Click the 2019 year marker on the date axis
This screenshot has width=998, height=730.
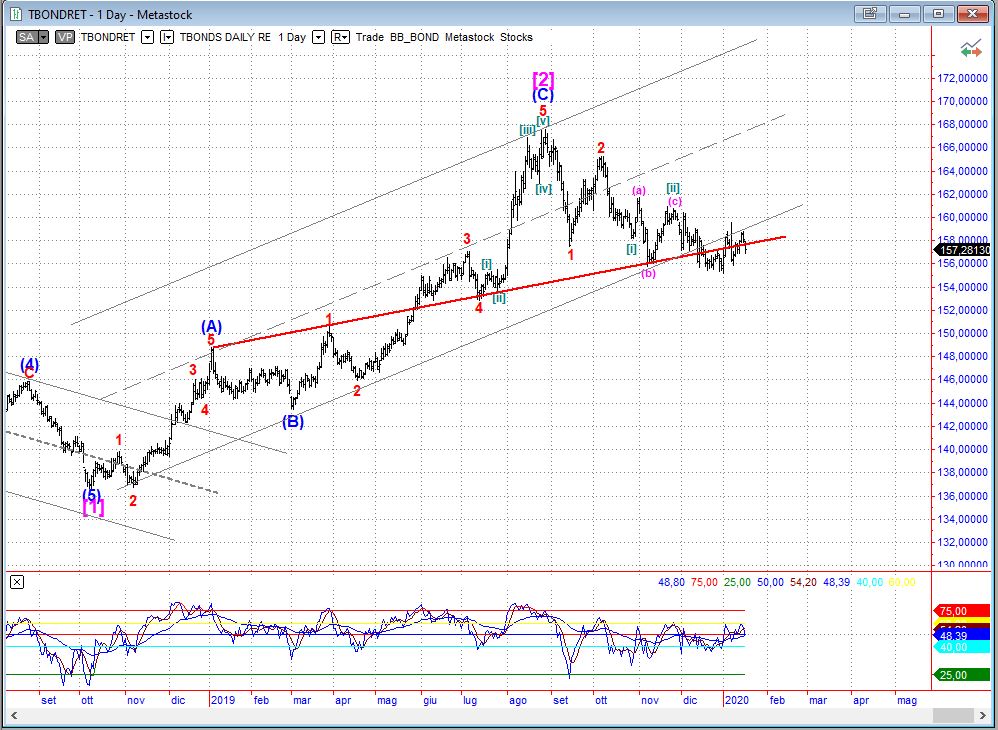223,700
